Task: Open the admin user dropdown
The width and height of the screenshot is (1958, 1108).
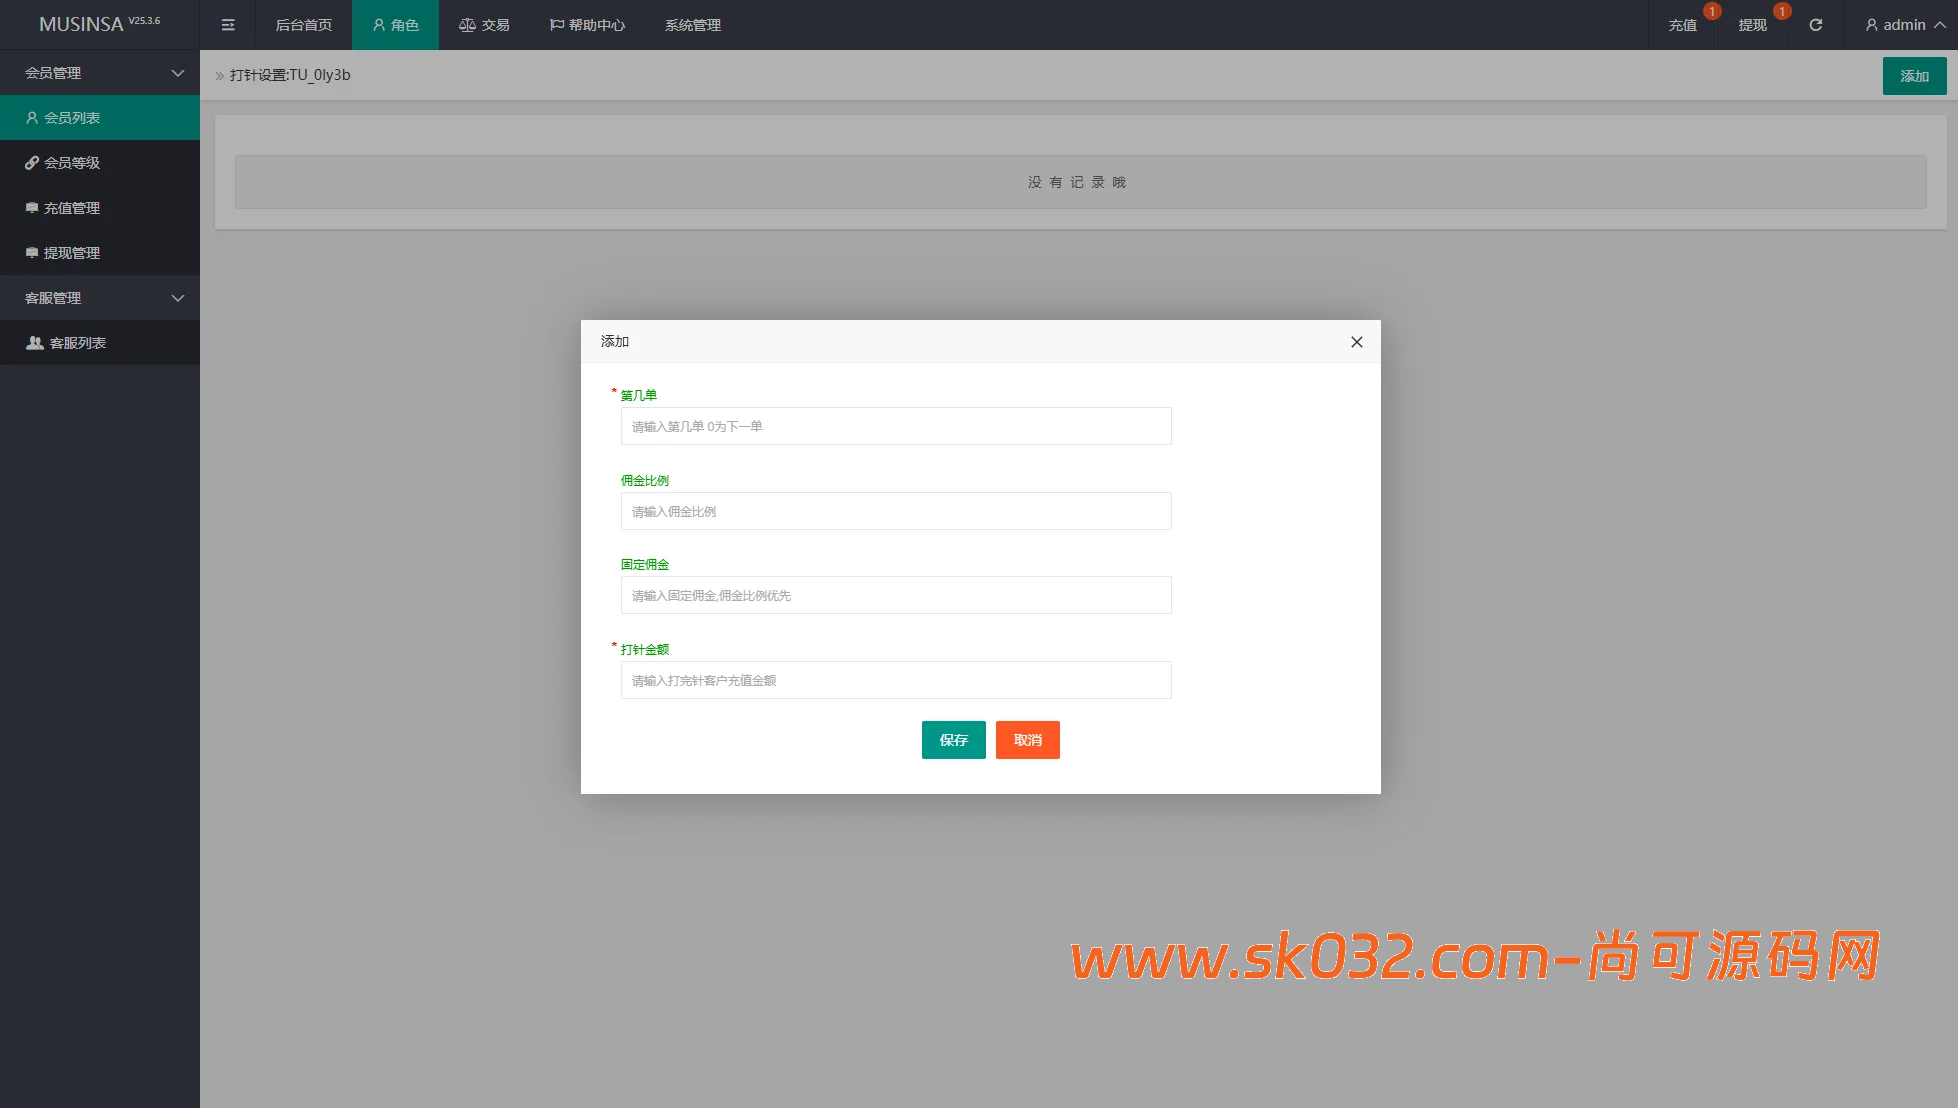Action: (1904, 25)
